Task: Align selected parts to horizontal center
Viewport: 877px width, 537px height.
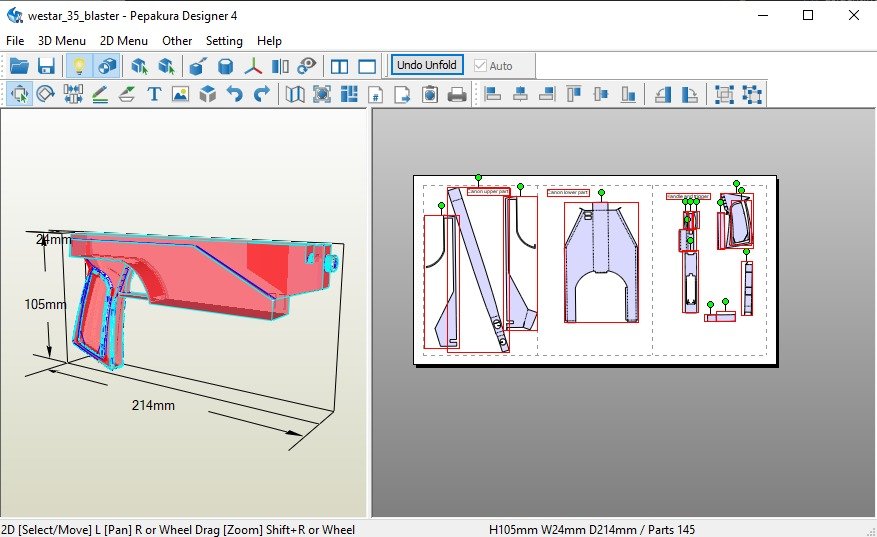Action: tap(520, 93)
